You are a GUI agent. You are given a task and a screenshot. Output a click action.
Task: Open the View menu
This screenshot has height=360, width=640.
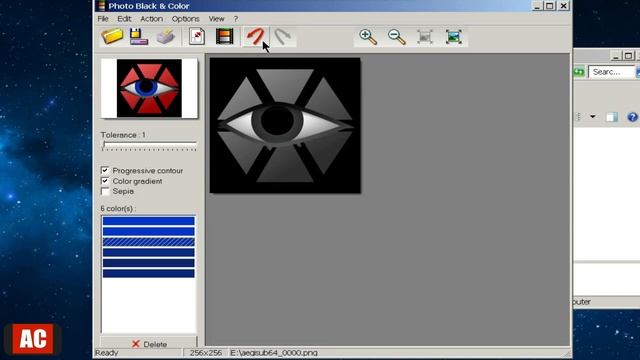[216, 19]
